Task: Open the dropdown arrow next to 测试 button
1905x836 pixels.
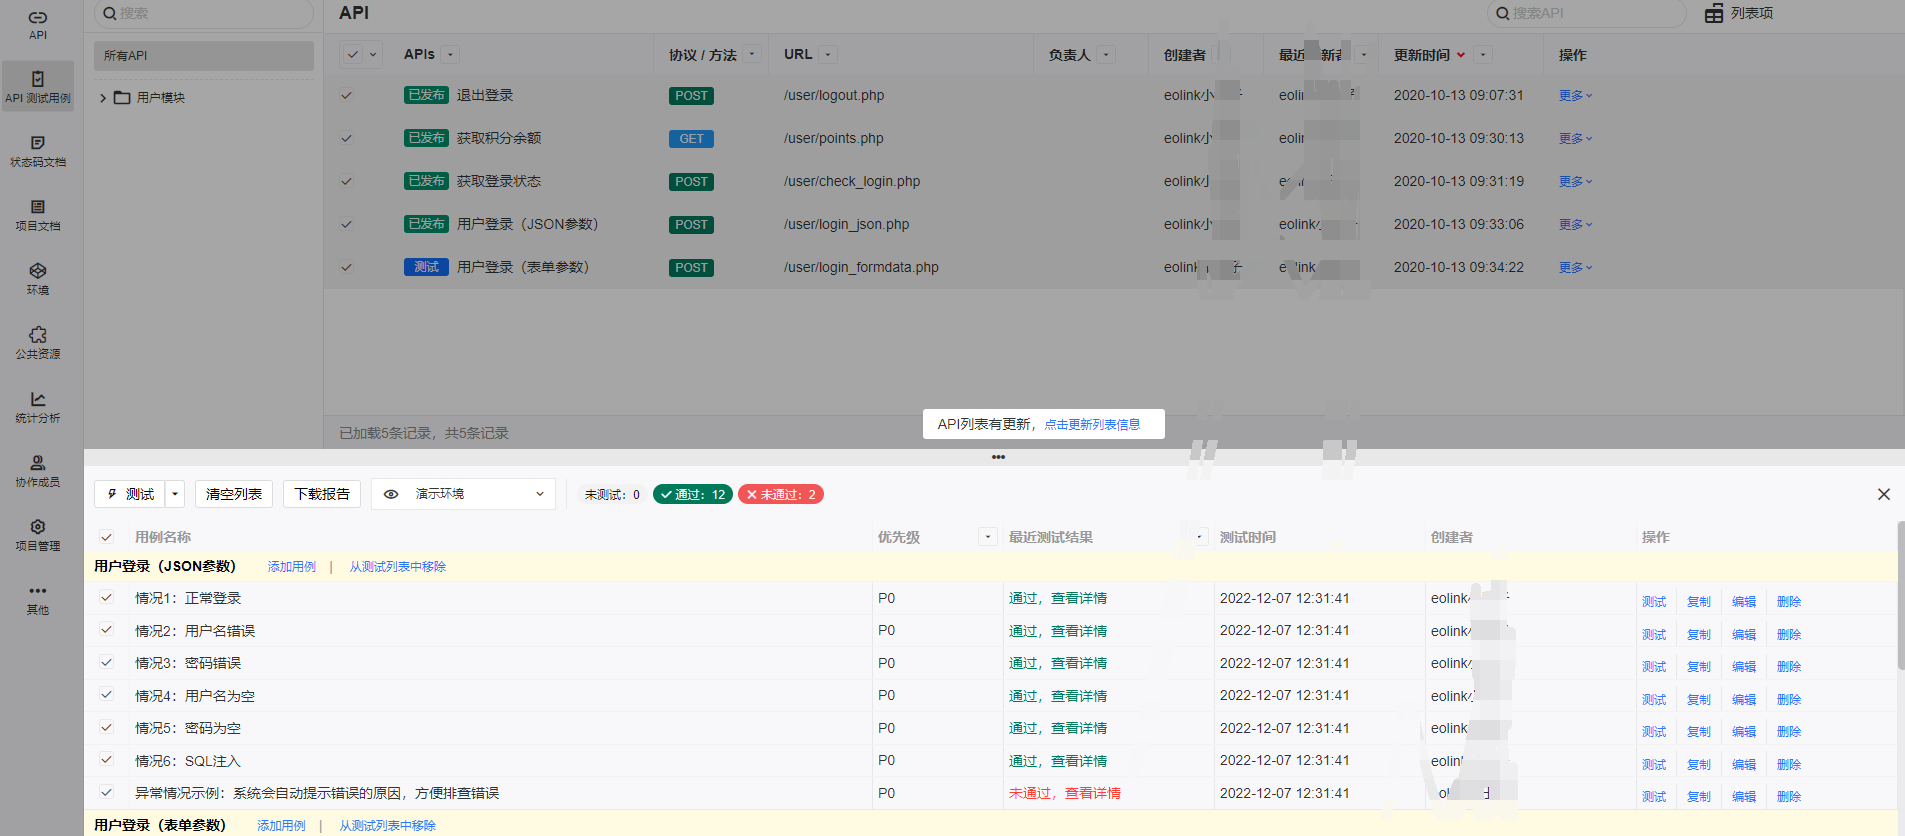Action: click(175, 494)
